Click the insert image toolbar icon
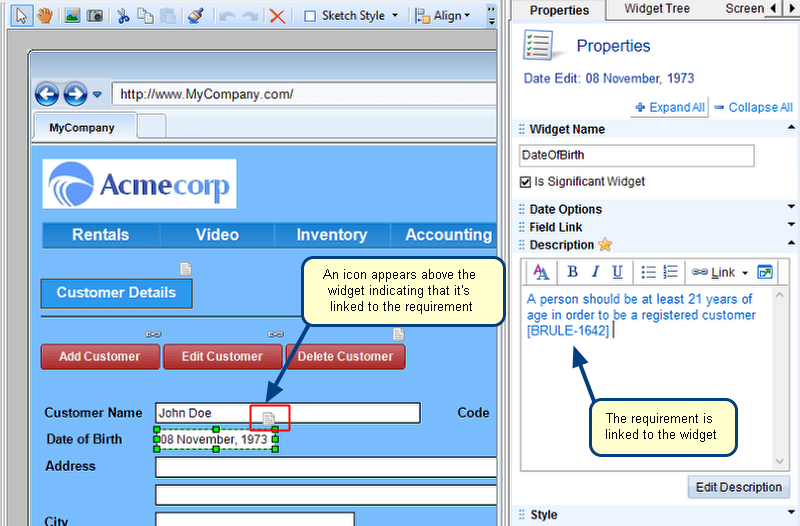The width and height of the screenshot is (800, 526). [72, 15]
